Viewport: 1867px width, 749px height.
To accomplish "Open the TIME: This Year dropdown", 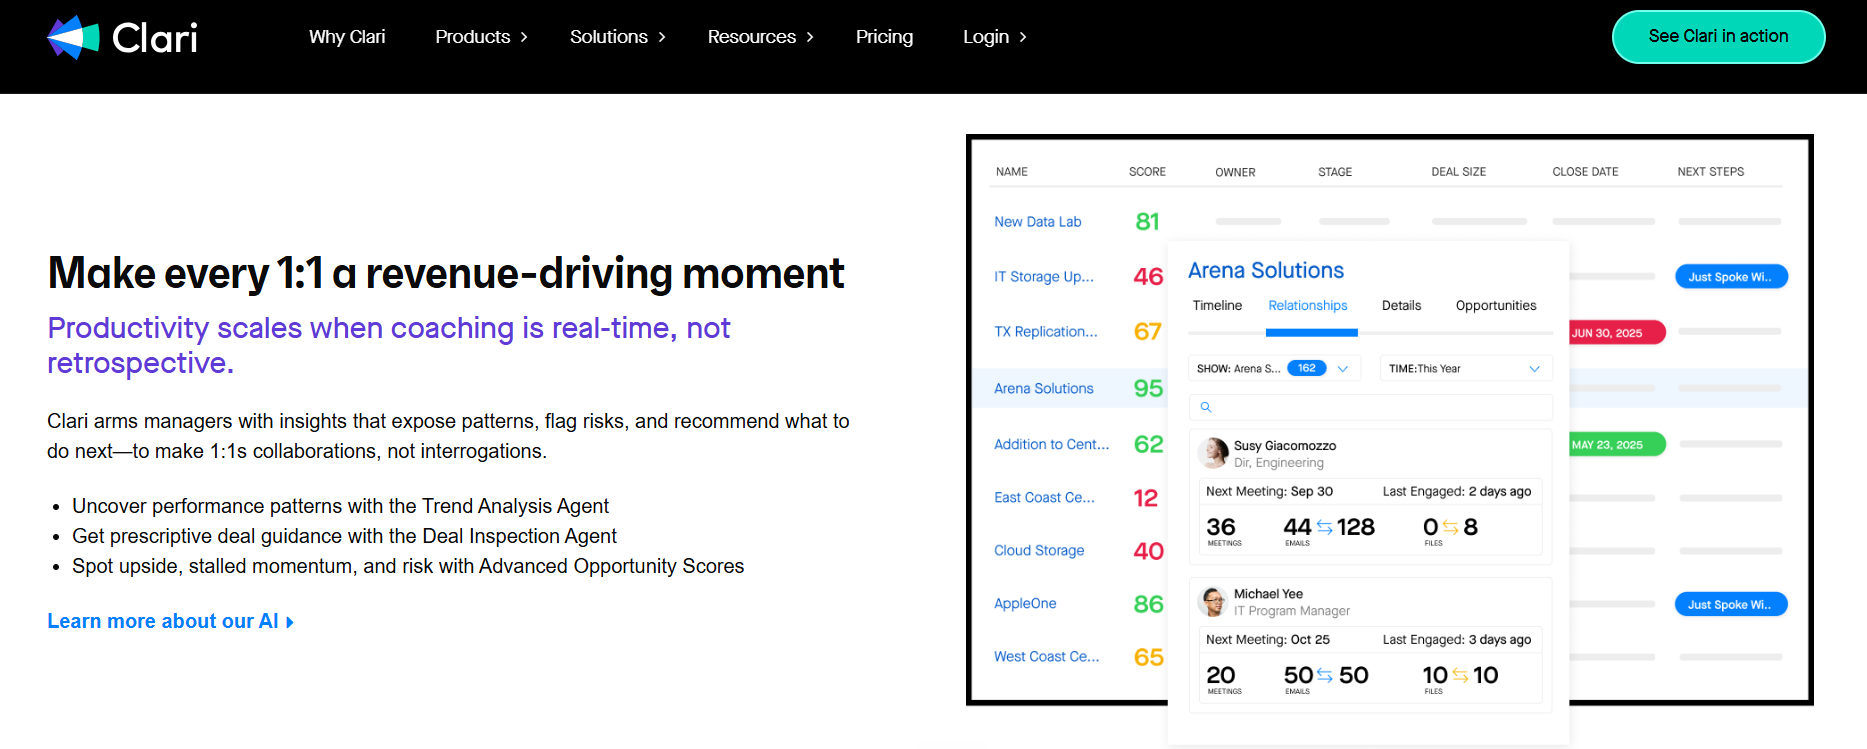I will pos(1466,368).
